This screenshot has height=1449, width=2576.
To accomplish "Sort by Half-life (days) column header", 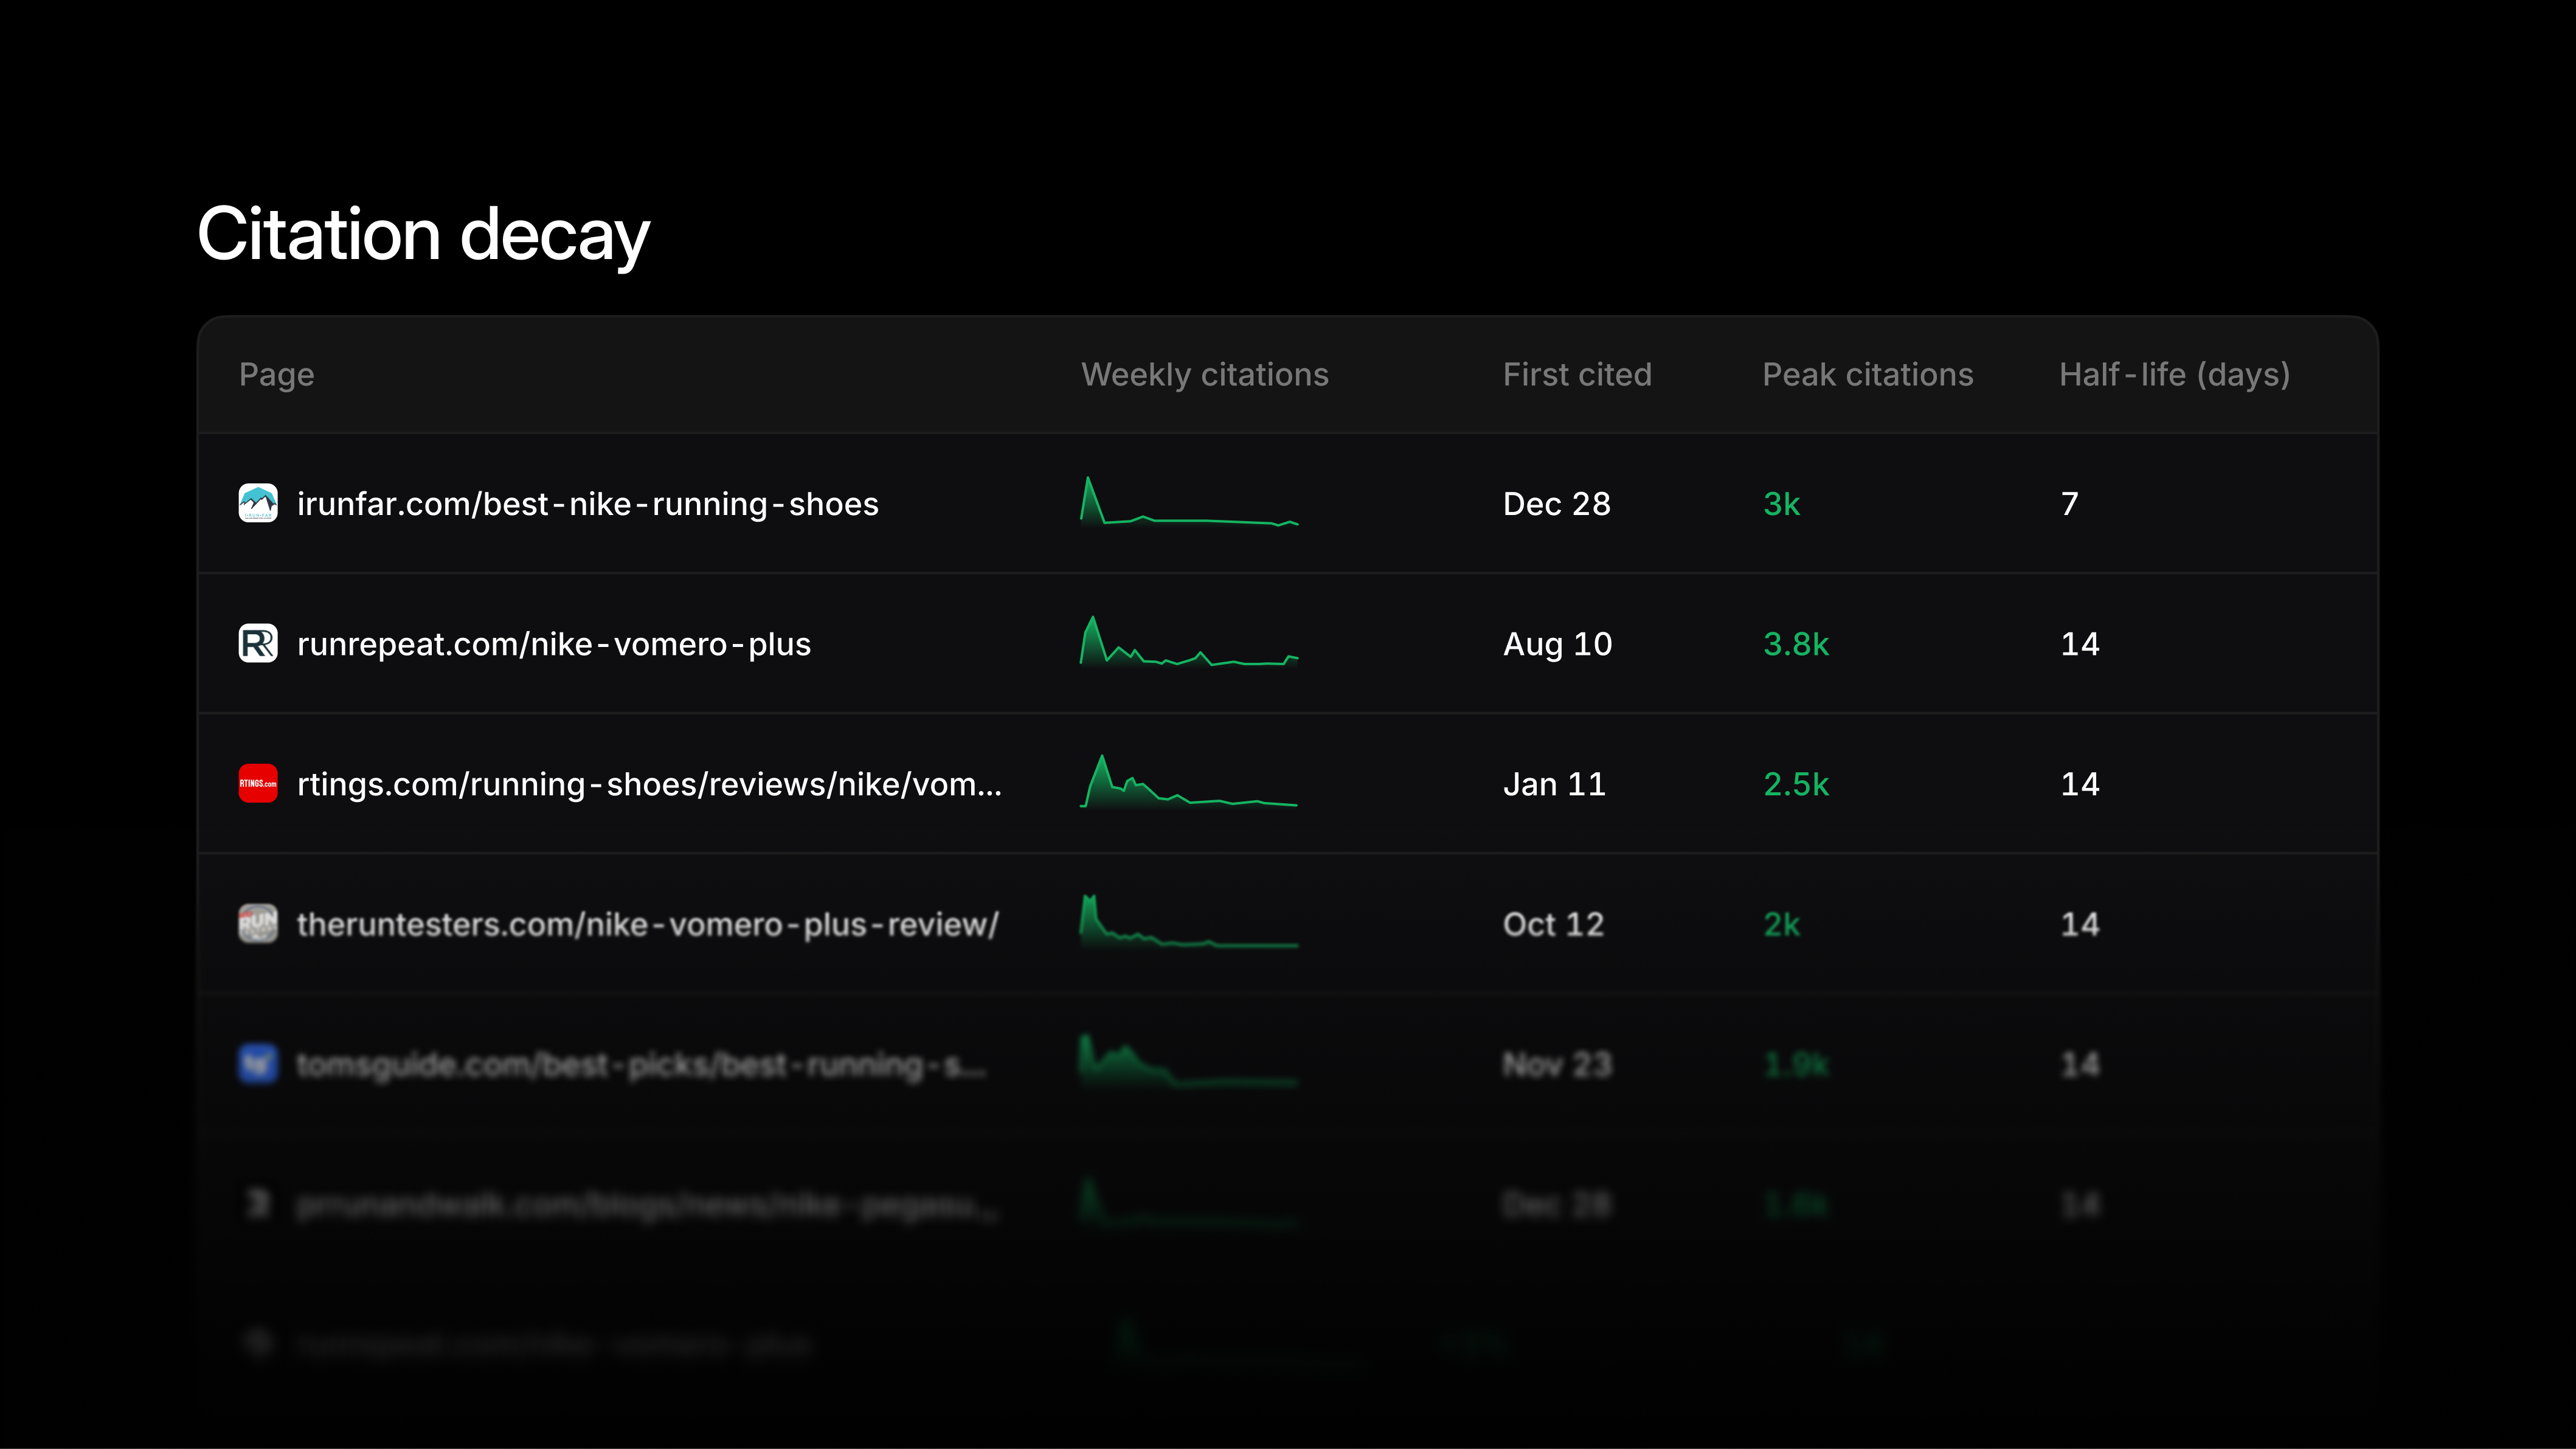I will pyautogui.click(x=2175, y=374).
